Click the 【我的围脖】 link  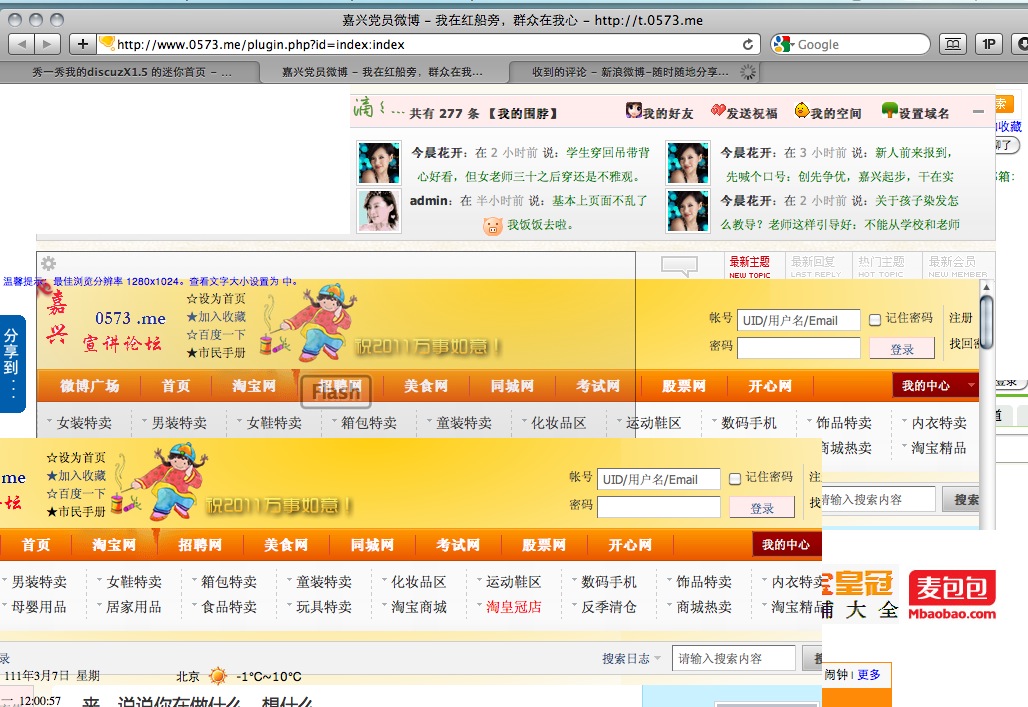523,113
